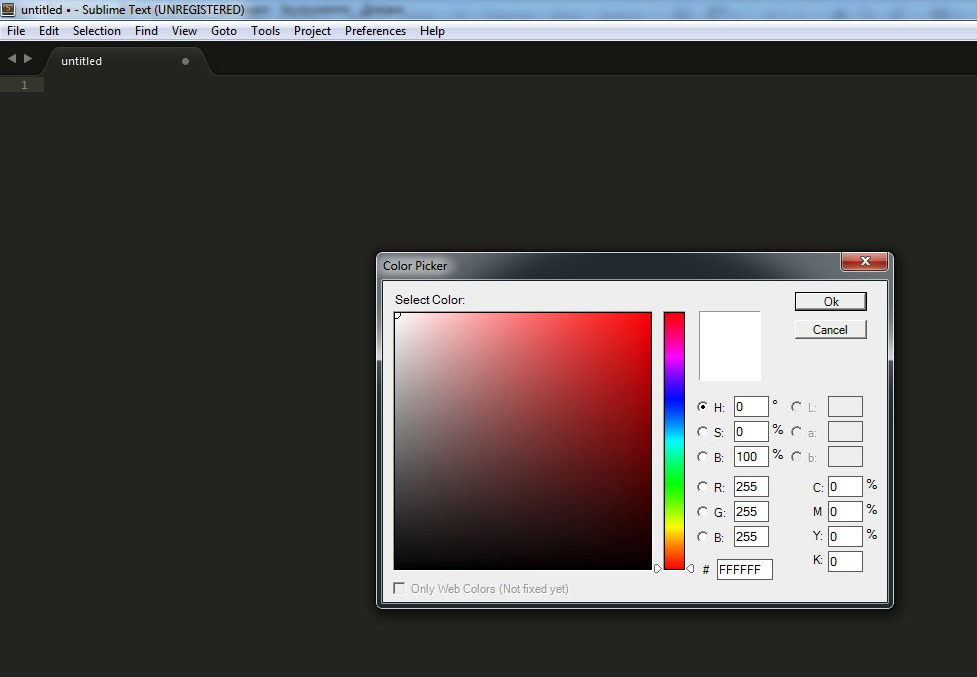Image resolution: width=977 pixels, height=677 pixels.
Task: Click the white color preview swatch
Action: click(x=730, y=346)
